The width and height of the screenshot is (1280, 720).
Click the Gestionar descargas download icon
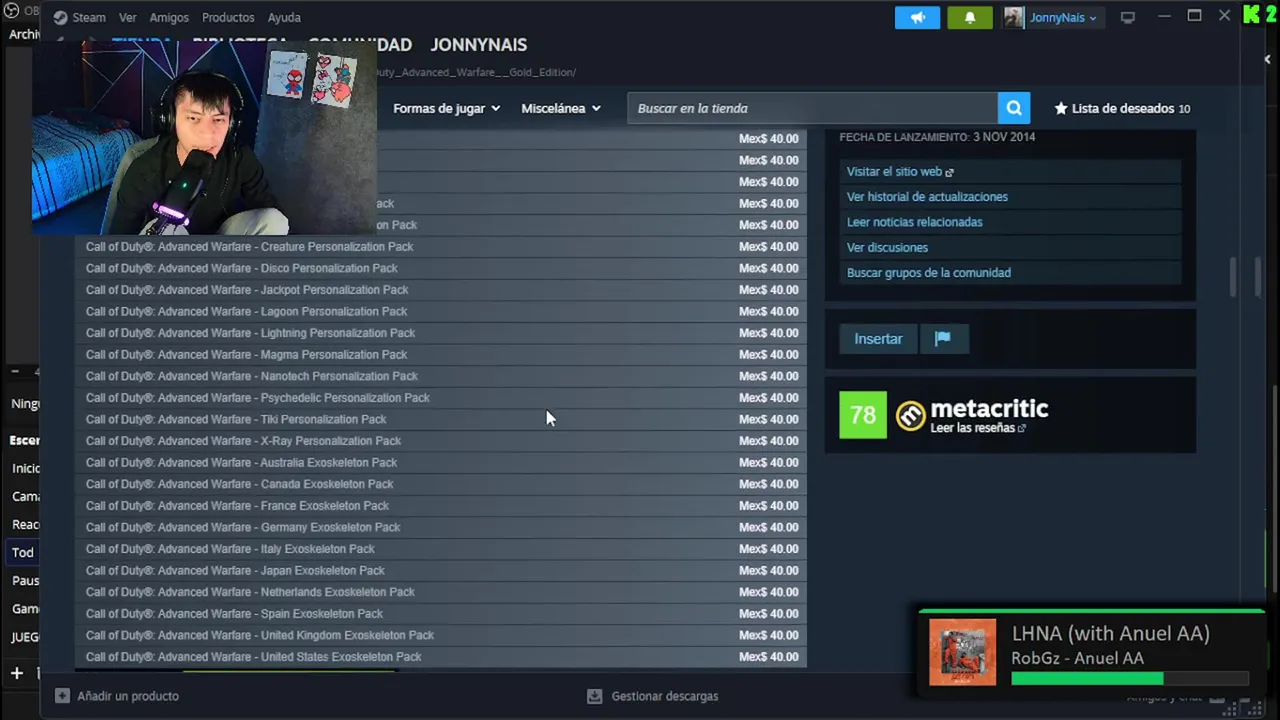pos(594,696)
